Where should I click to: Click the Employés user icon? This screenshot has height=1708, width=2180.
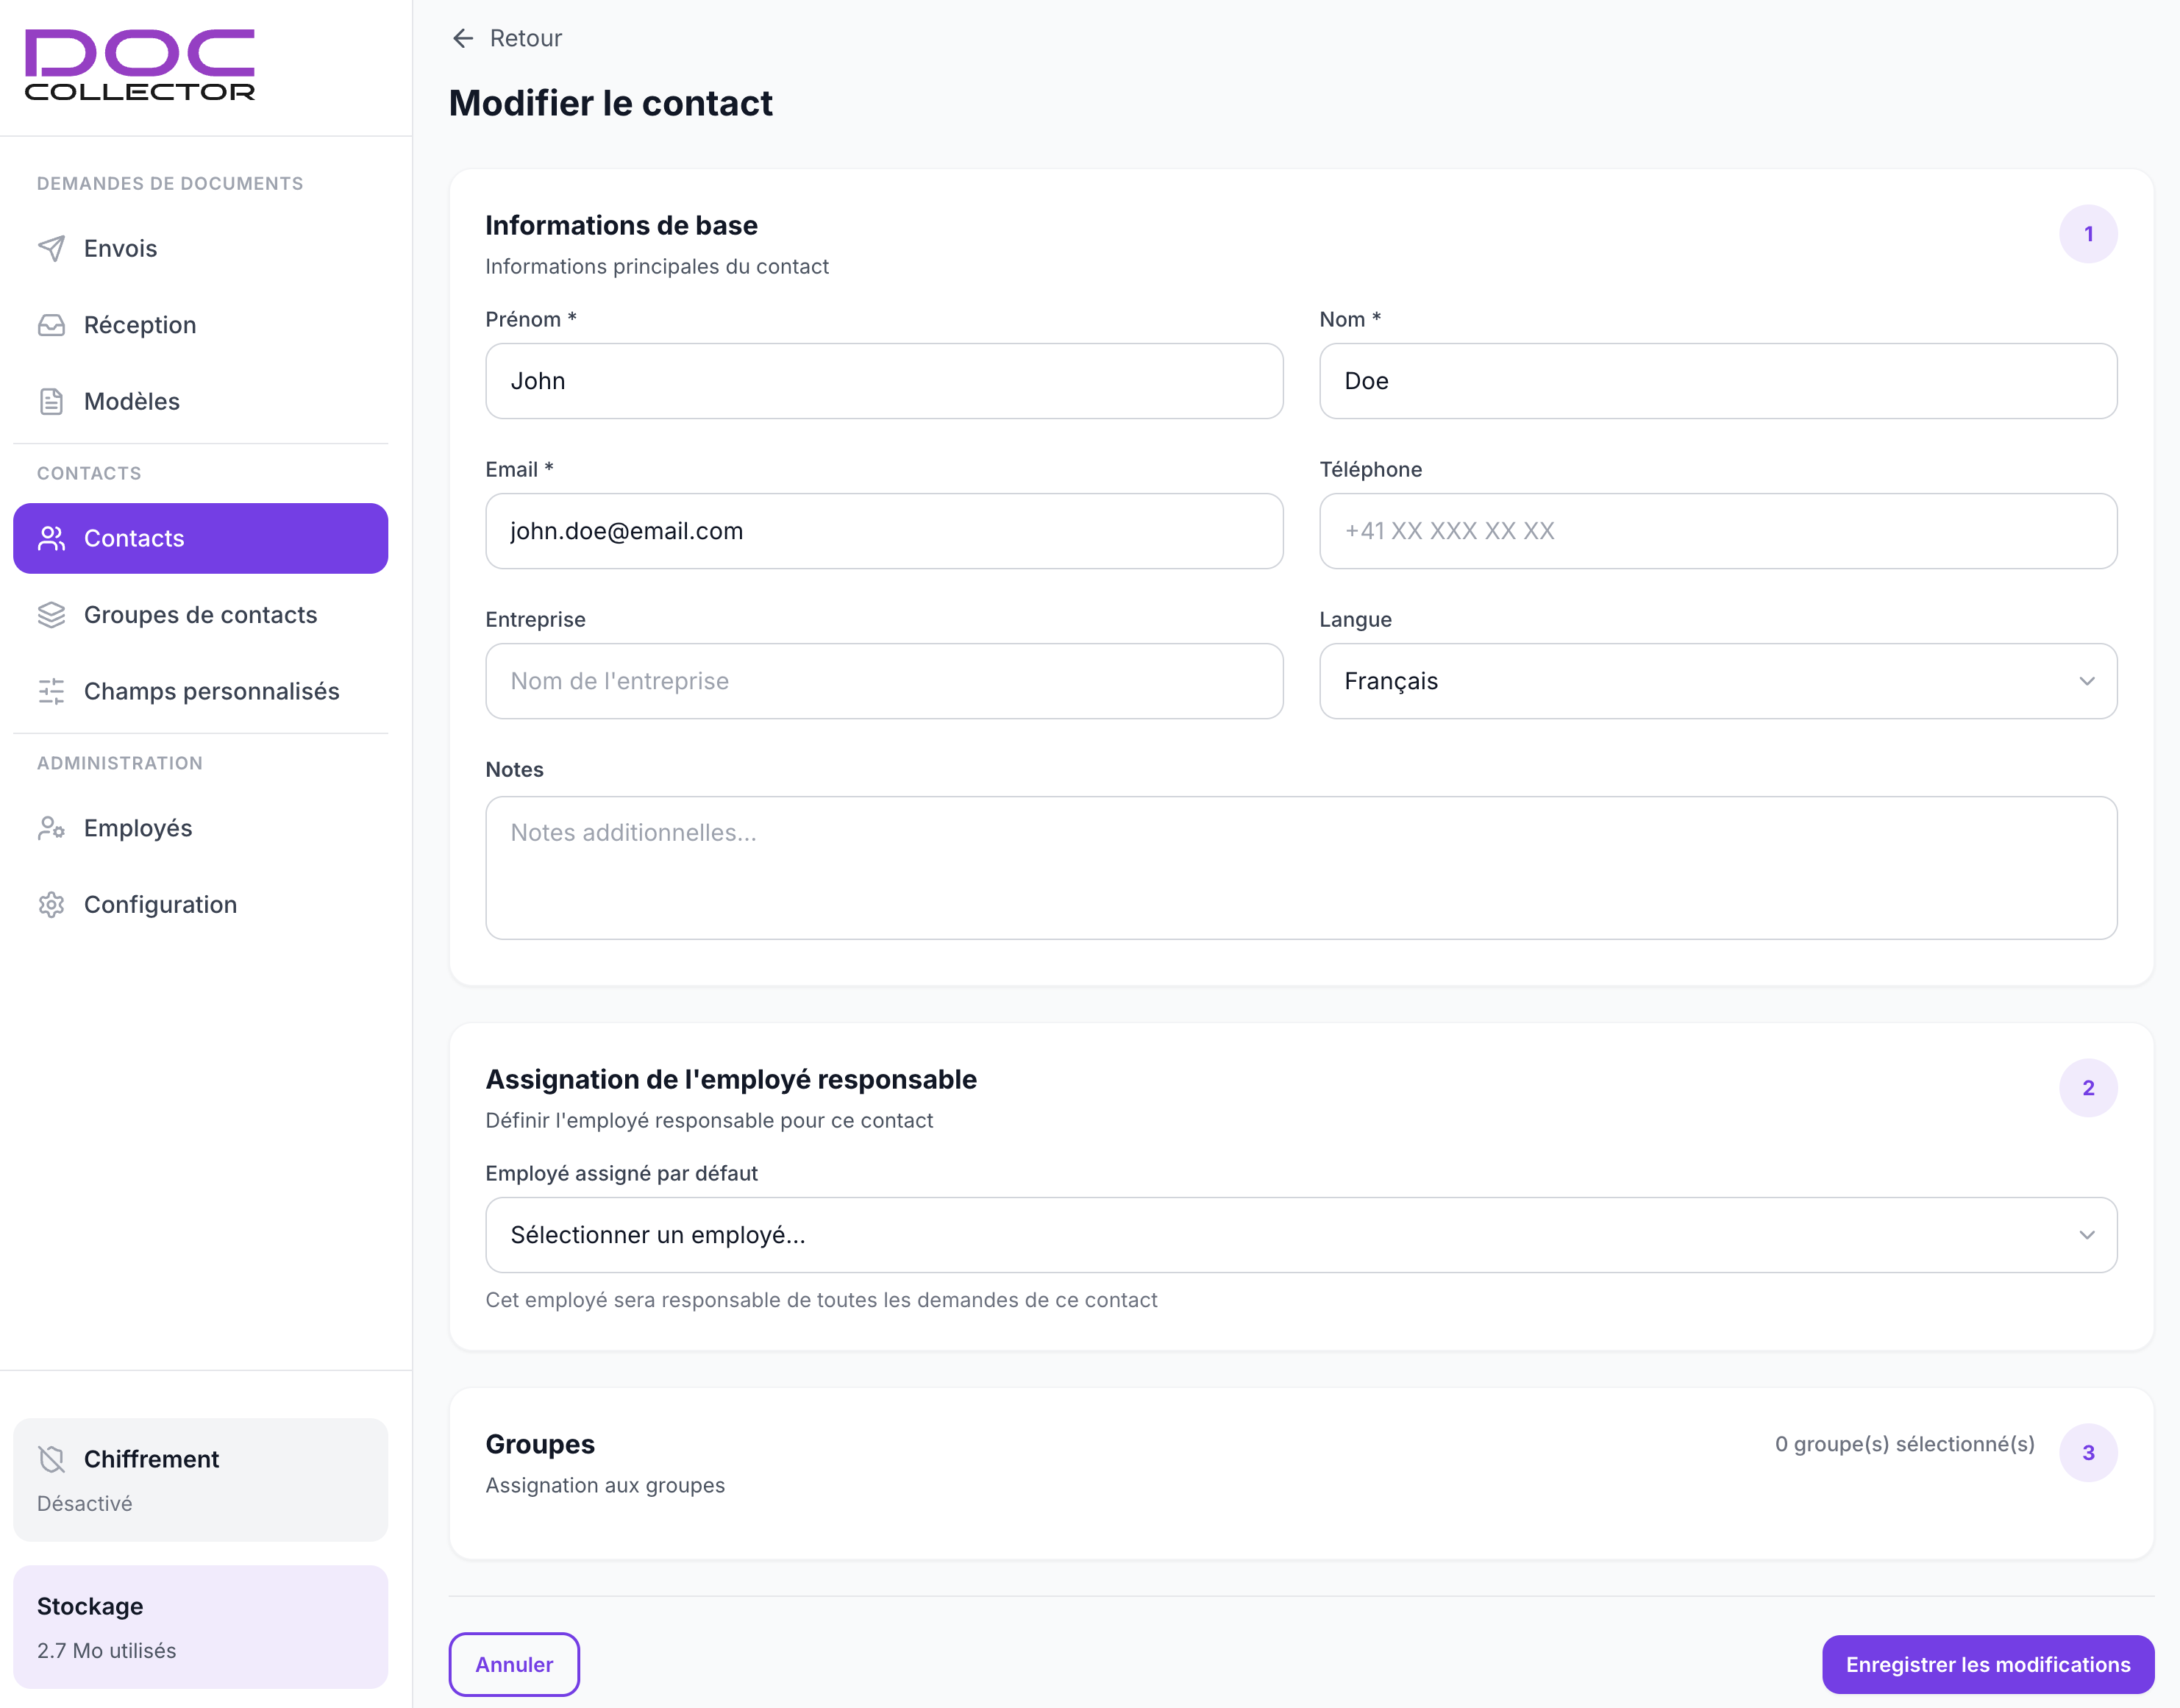[x=51, y=828]
